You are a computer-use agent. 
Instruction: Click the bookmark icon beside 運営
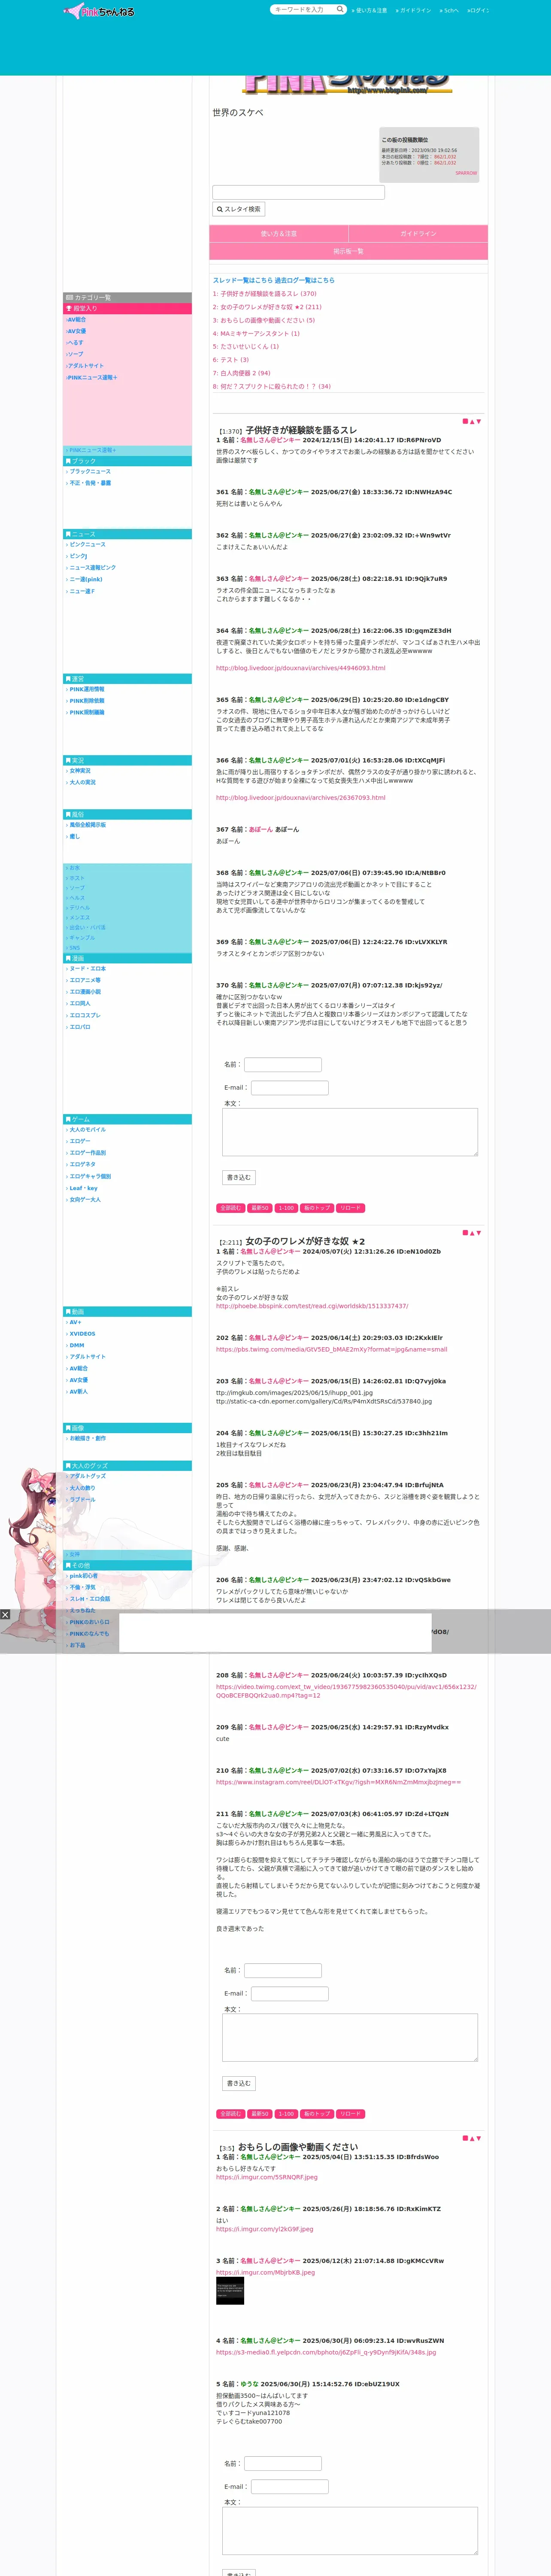(x=68, y=679)
